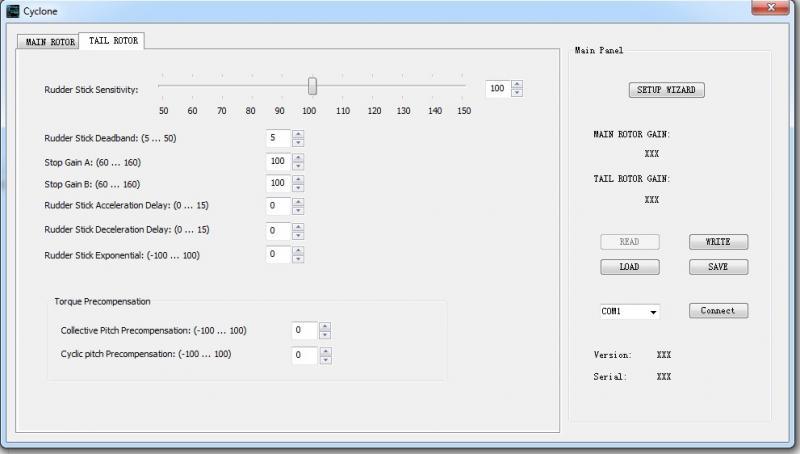Decrease Rudder Stick Deadband with down arrow
800x454 pixels.
(x=298, y=142)
